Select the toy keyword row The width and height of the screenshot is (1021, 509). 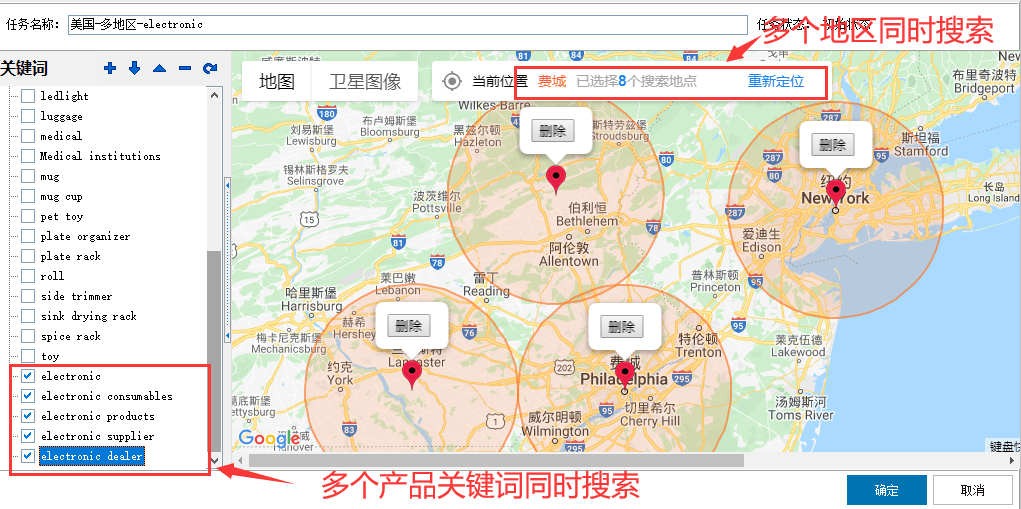(x=49, y=356)
